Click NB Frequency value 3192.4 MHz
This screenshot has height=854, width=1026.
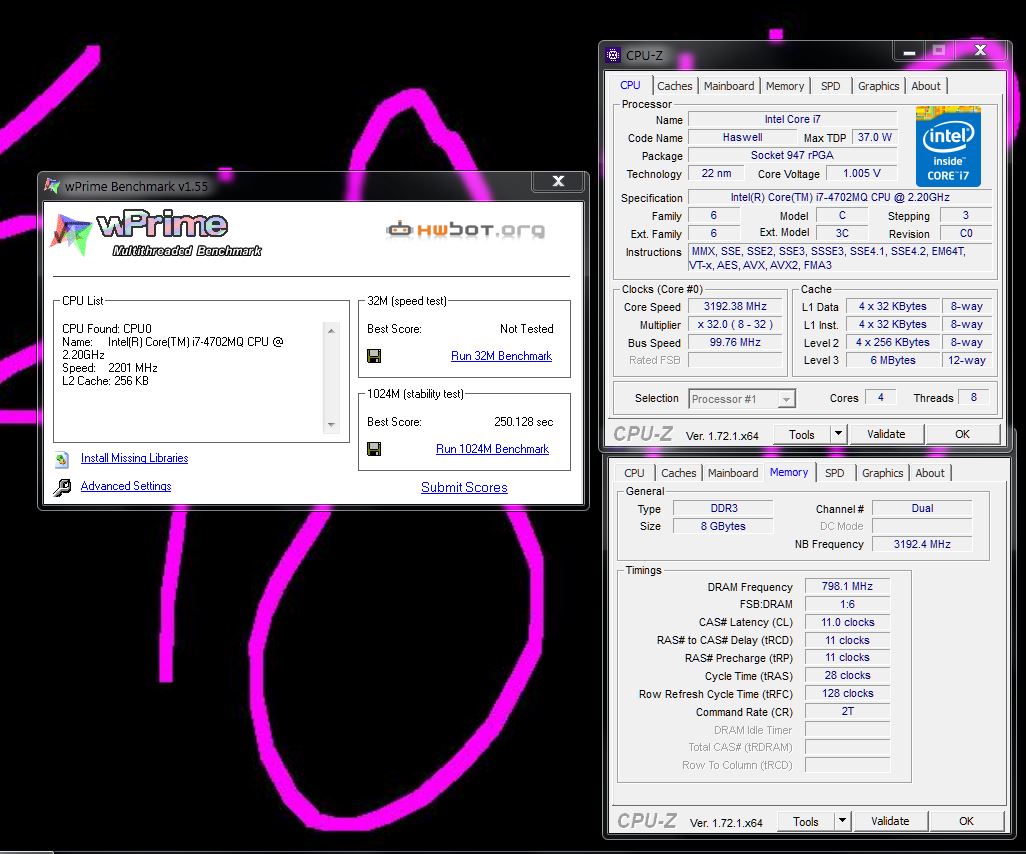tap(922, 544)
